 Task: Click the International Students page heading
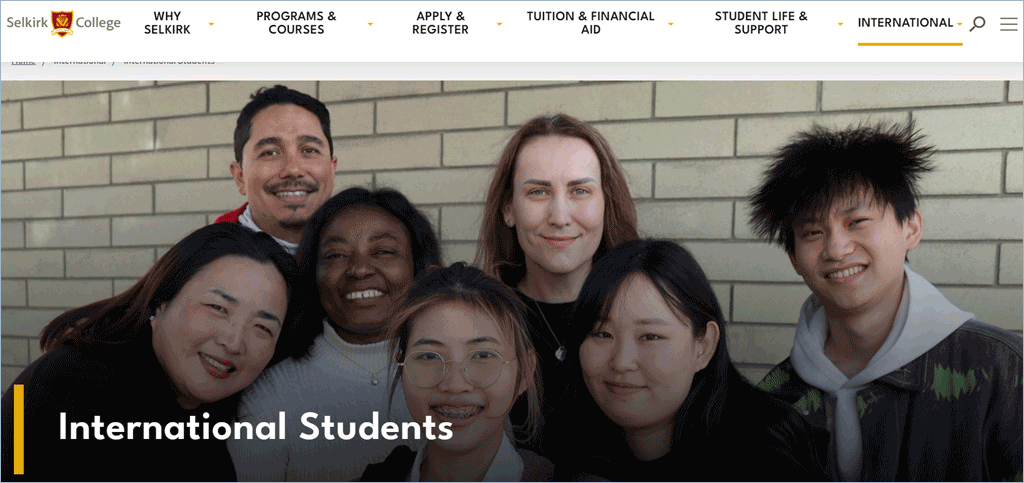(x=255, y=428)
